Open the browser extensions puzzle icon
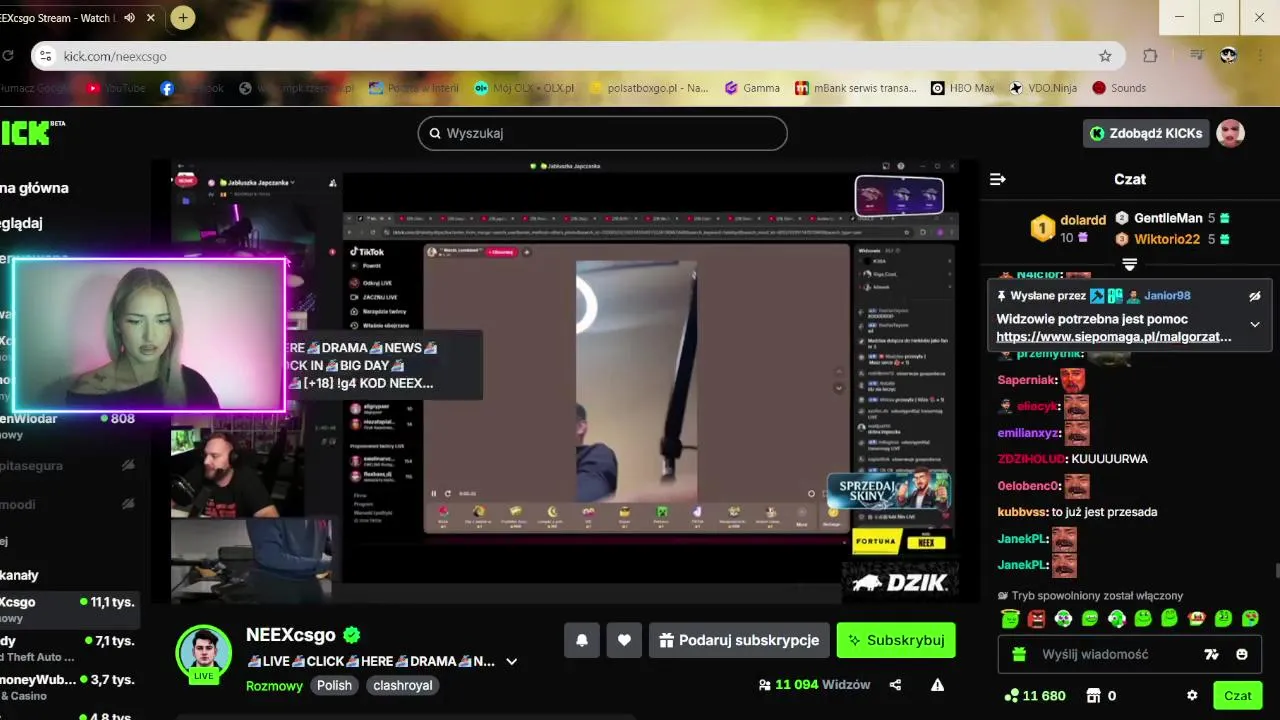This screenshot has width=1280, height=720. (1150, 56)
